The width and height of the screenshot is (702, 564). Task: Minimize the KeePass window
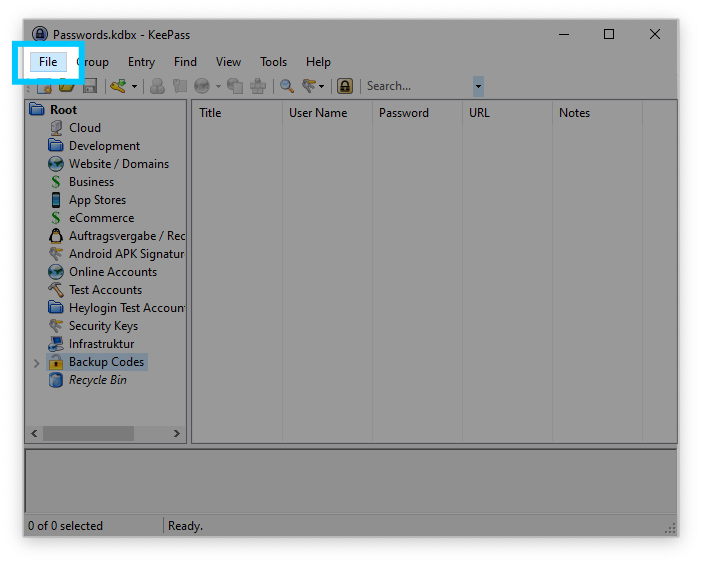[564, 34]
